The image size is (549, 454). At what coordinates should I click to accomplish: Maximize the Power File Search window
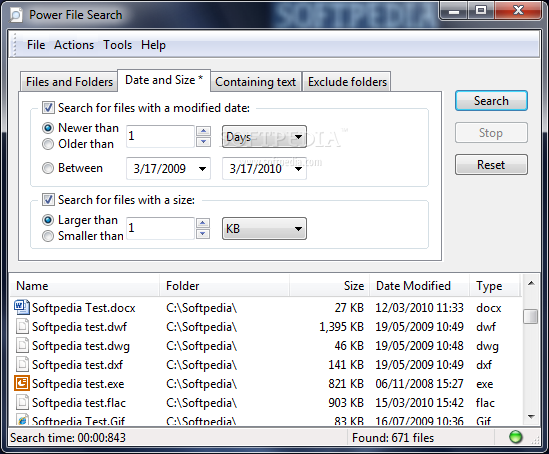pyautogui.click(x=481, y=11)
